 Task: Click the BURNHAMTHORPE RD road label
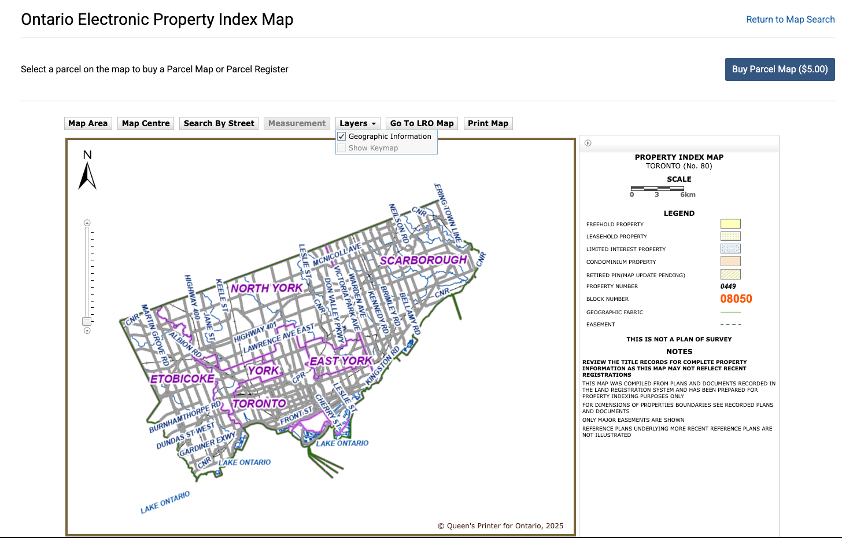pos(185,417)
